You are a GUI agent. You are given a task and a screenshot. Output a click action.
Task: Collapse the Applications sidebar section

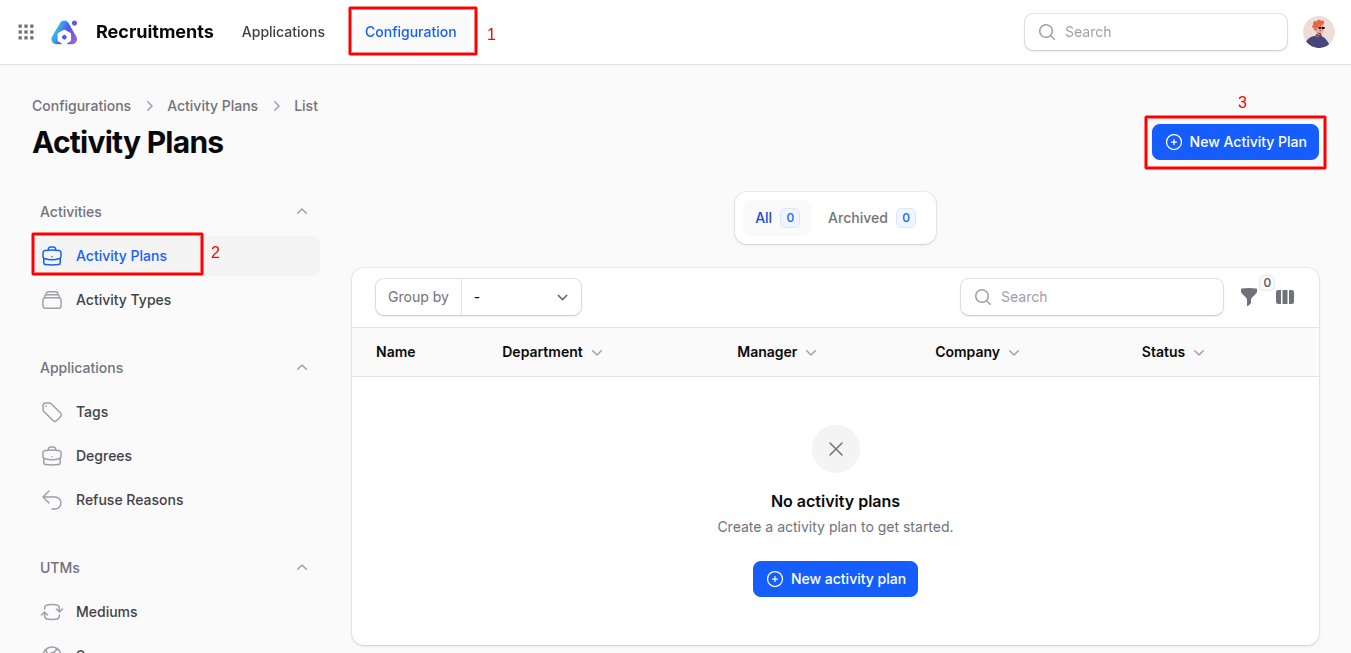[302, 368]
